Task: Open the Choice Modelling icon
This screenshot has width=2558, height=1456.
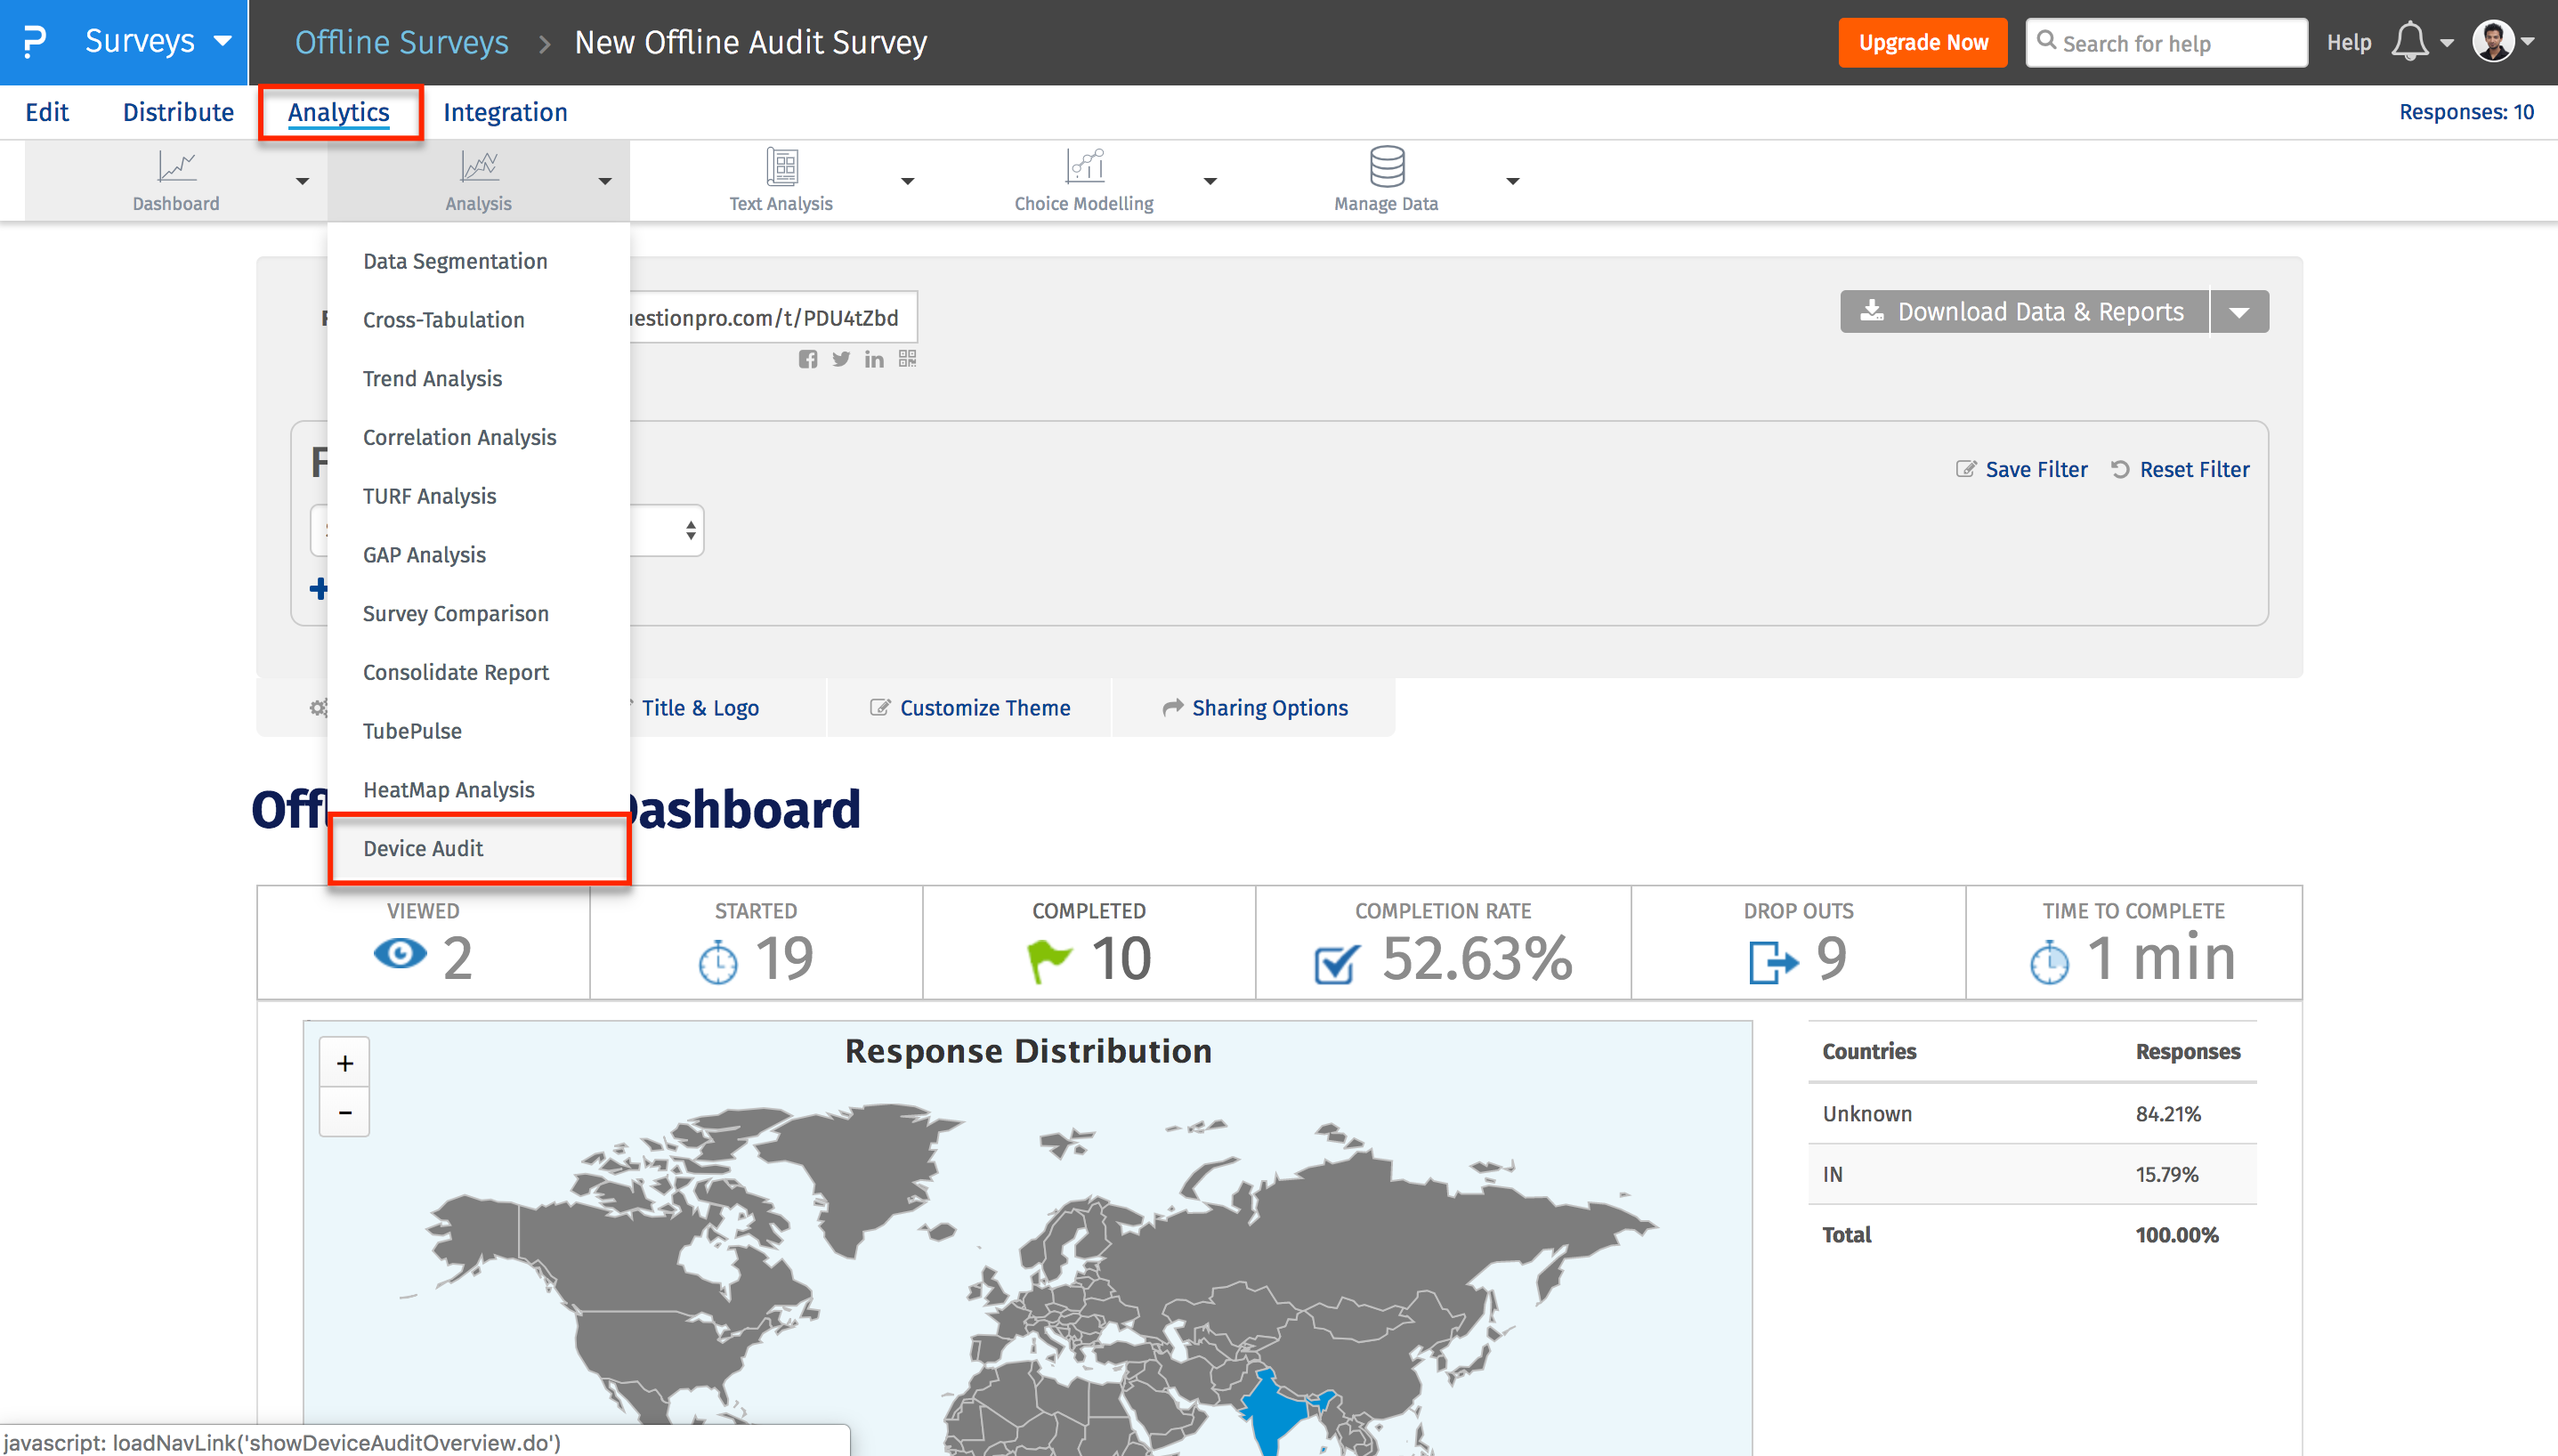Action: 1084,166
